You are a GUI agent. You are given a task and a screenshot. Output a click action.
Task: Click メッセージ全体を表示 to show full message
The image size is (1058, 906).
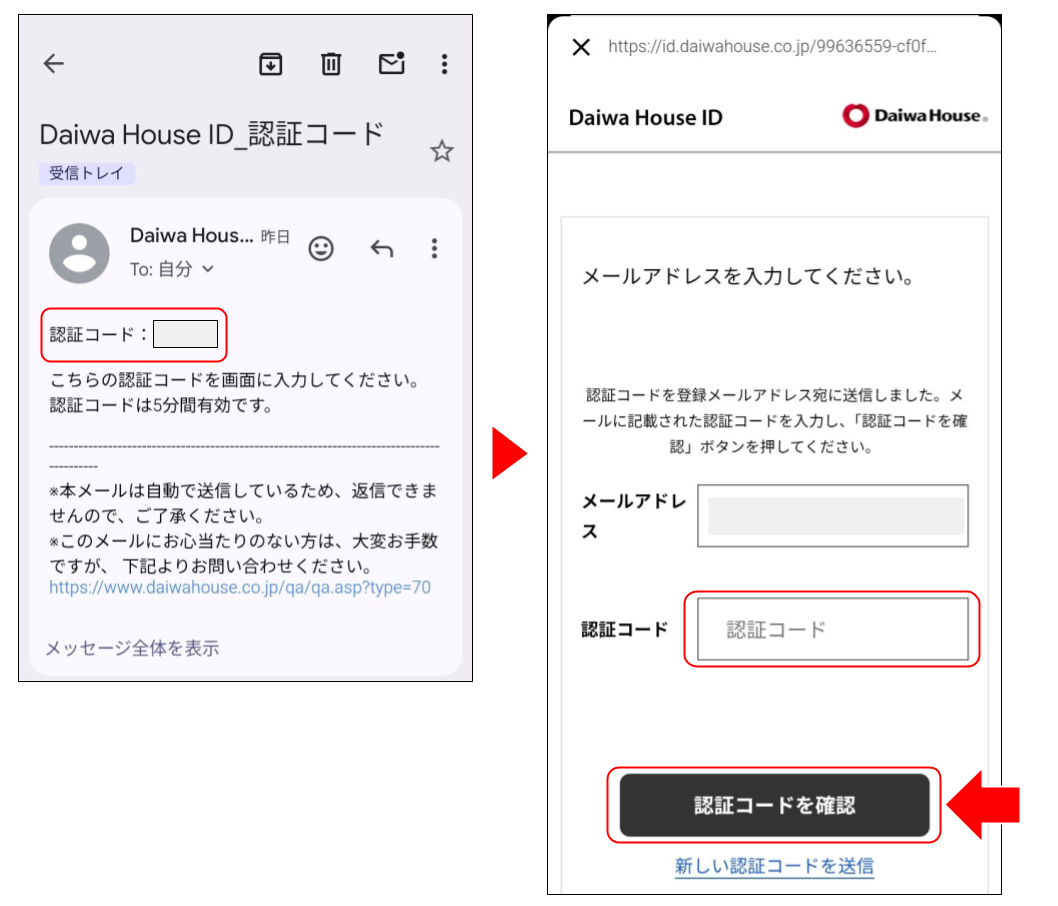coord(132,648)
